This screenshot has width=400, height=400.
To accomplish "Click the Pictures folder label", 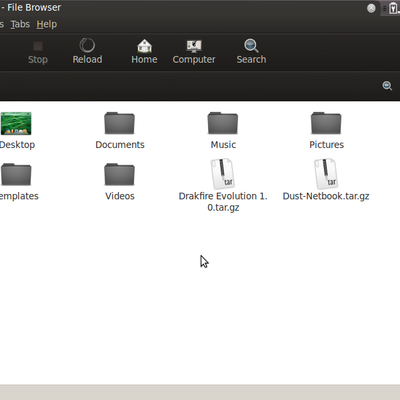I will (x=327, y=145).
